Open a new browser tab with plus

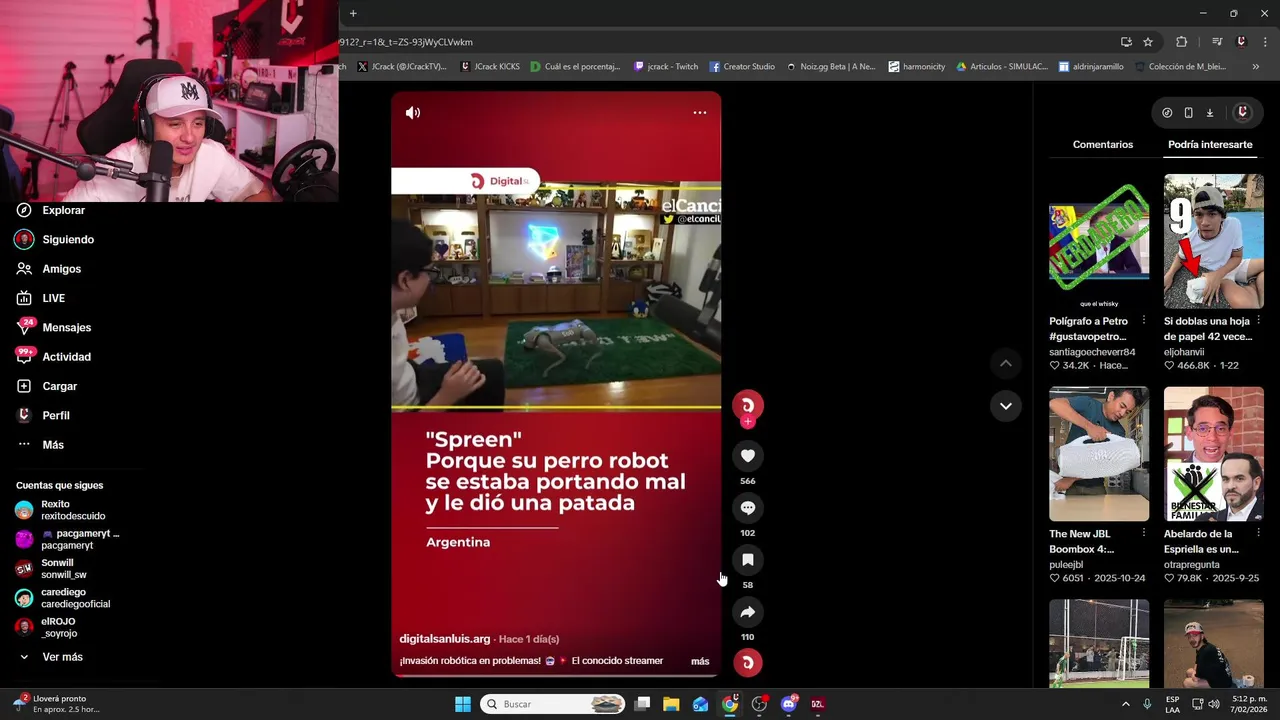pyautogui.click(x=353, y=13)
